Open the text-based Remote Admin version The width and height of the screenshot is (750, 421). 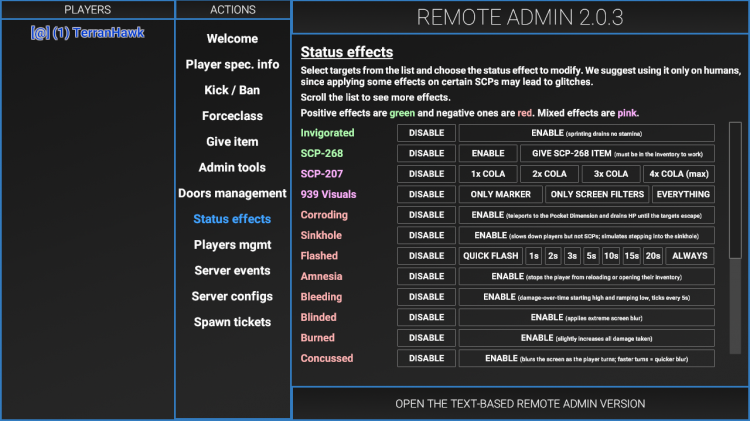click(x=520, y=403)
